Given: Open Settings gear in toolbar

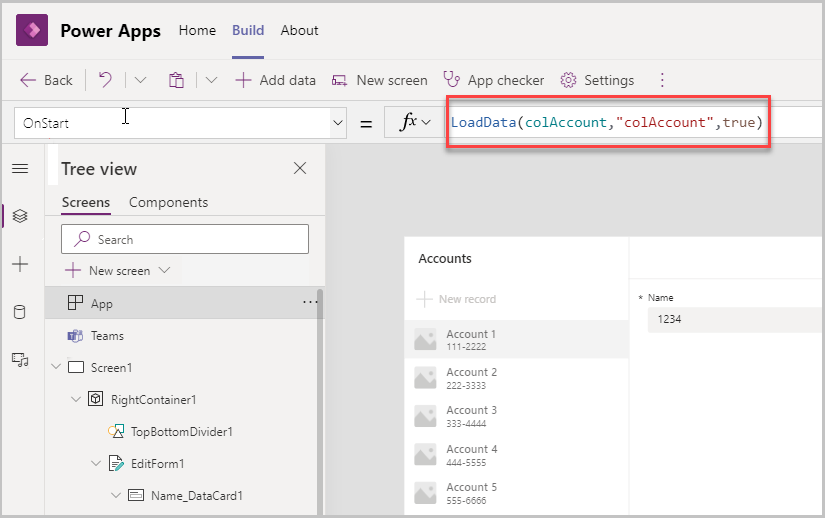Looking at the screenshot, I should point(568,80).
